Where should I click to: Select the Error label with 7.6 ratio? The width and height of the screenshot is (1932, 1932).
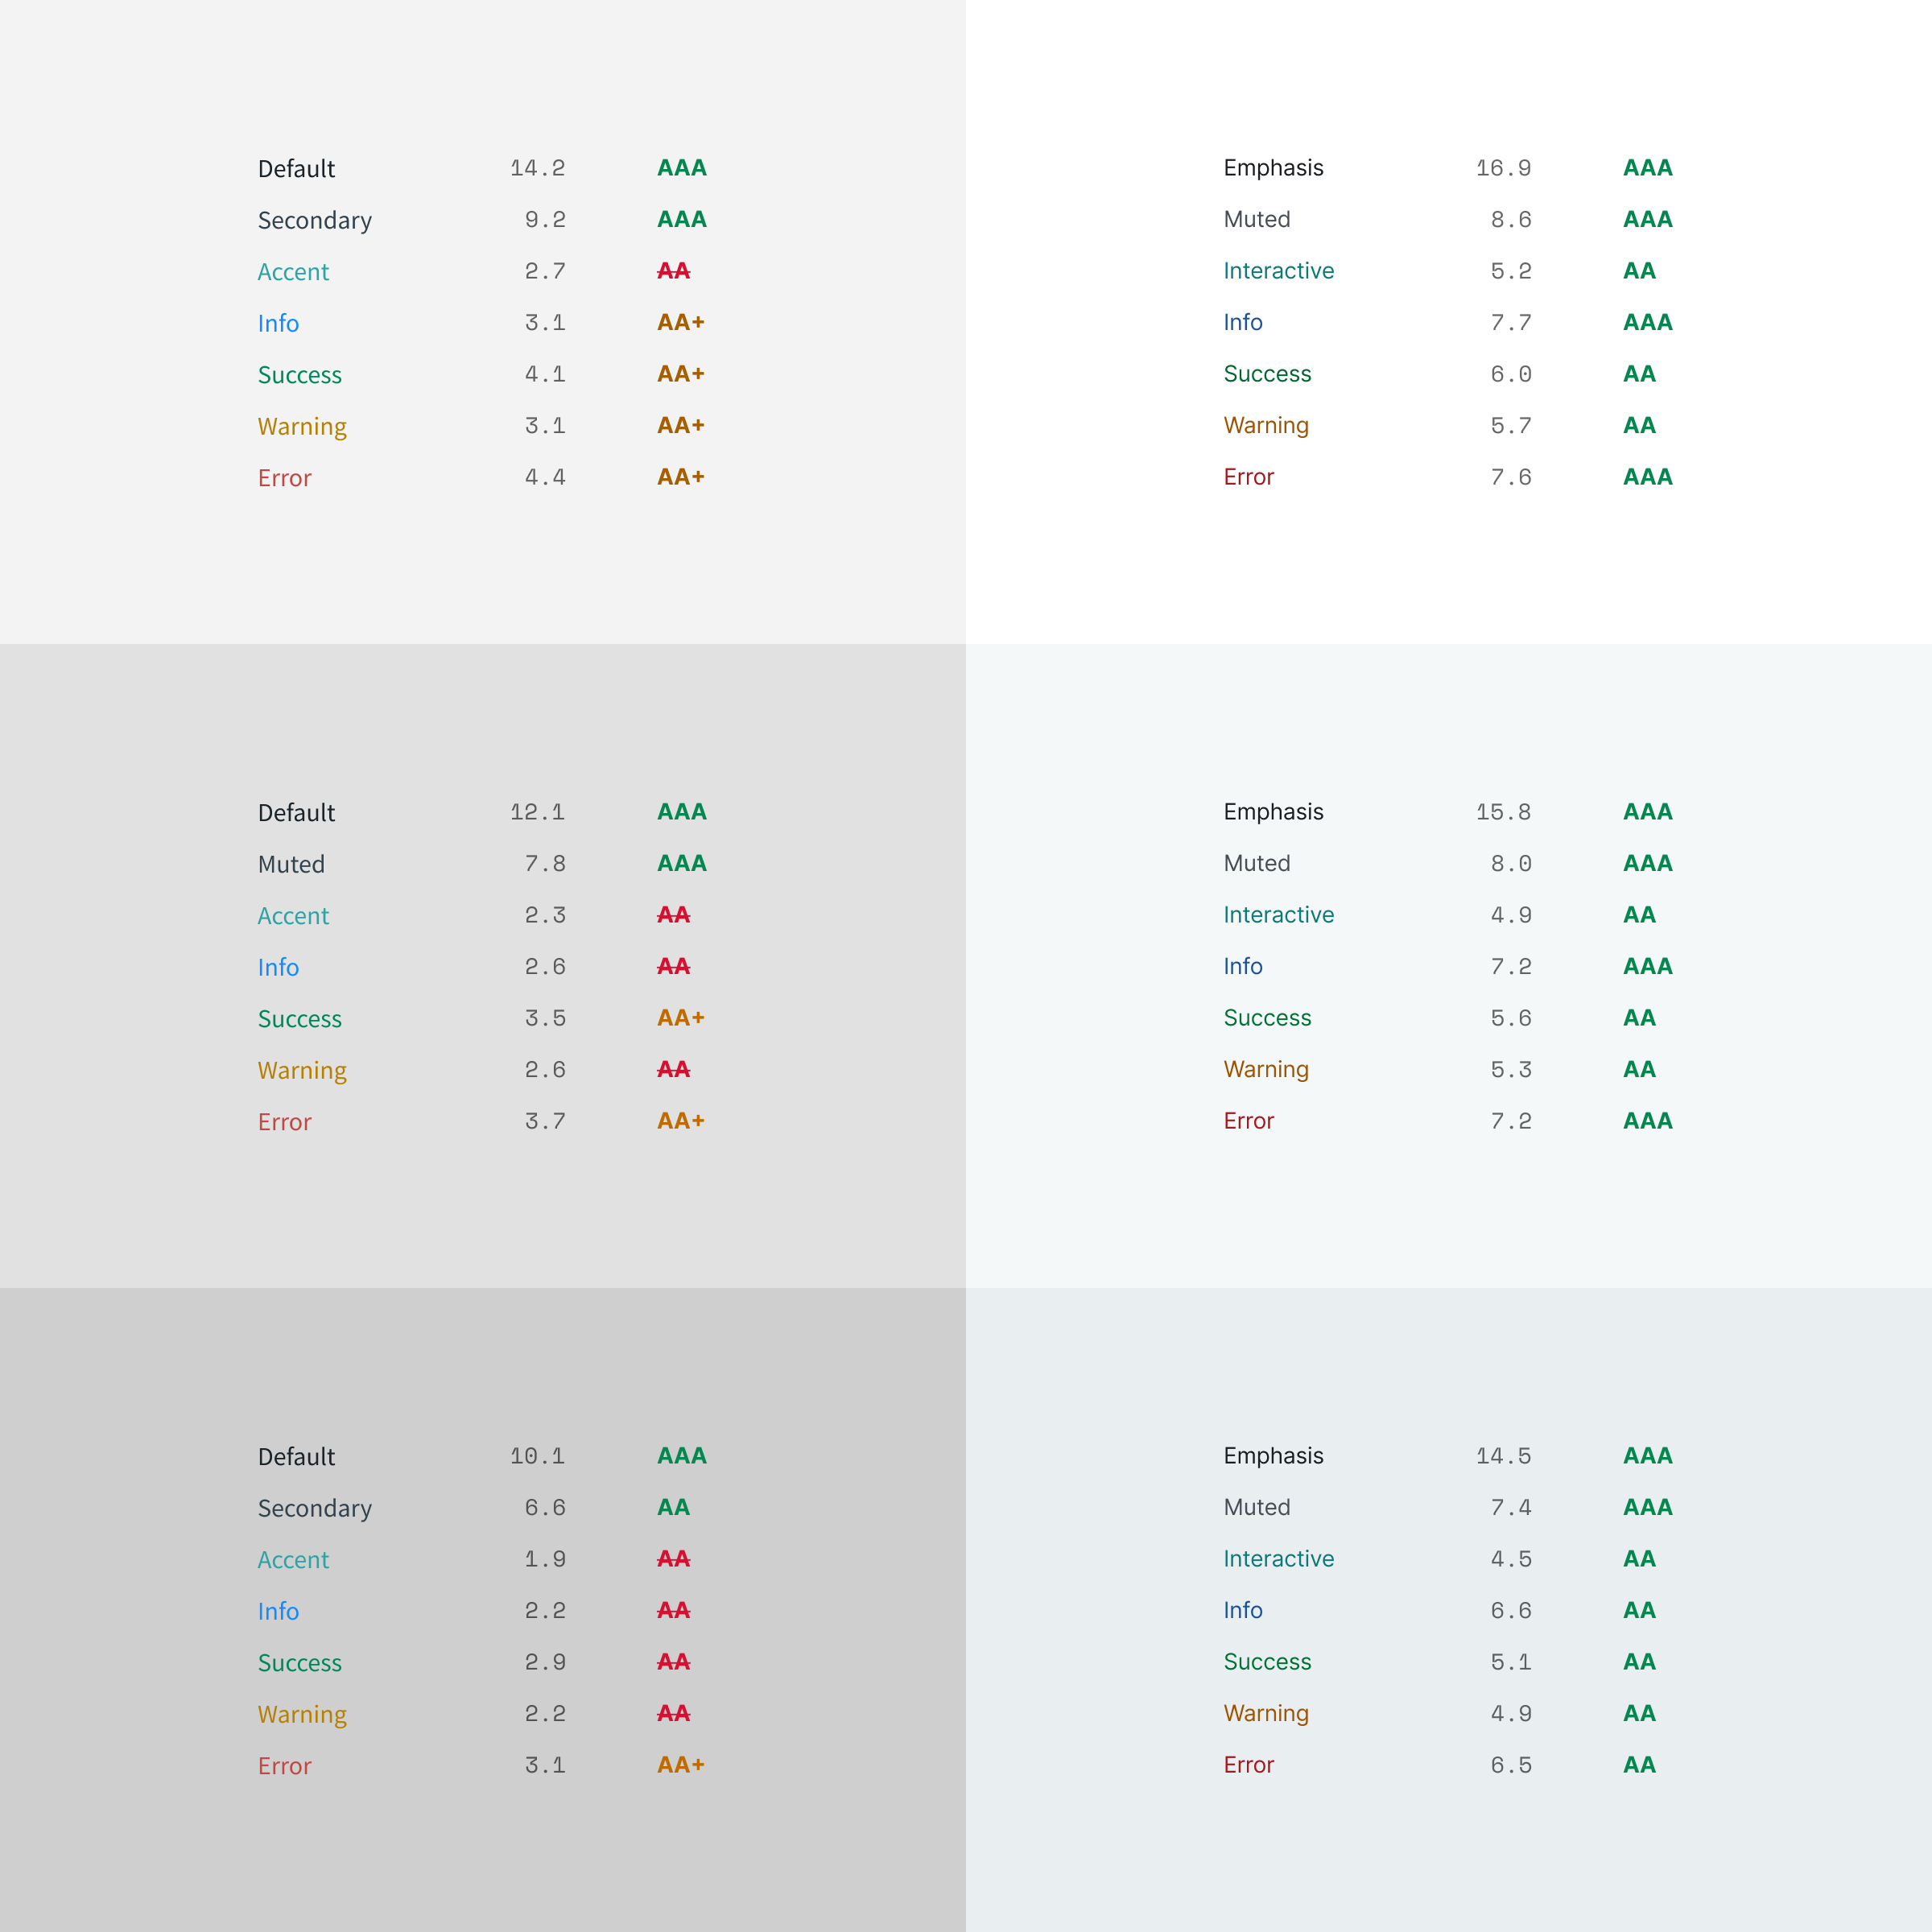[x=1248, y=477]
